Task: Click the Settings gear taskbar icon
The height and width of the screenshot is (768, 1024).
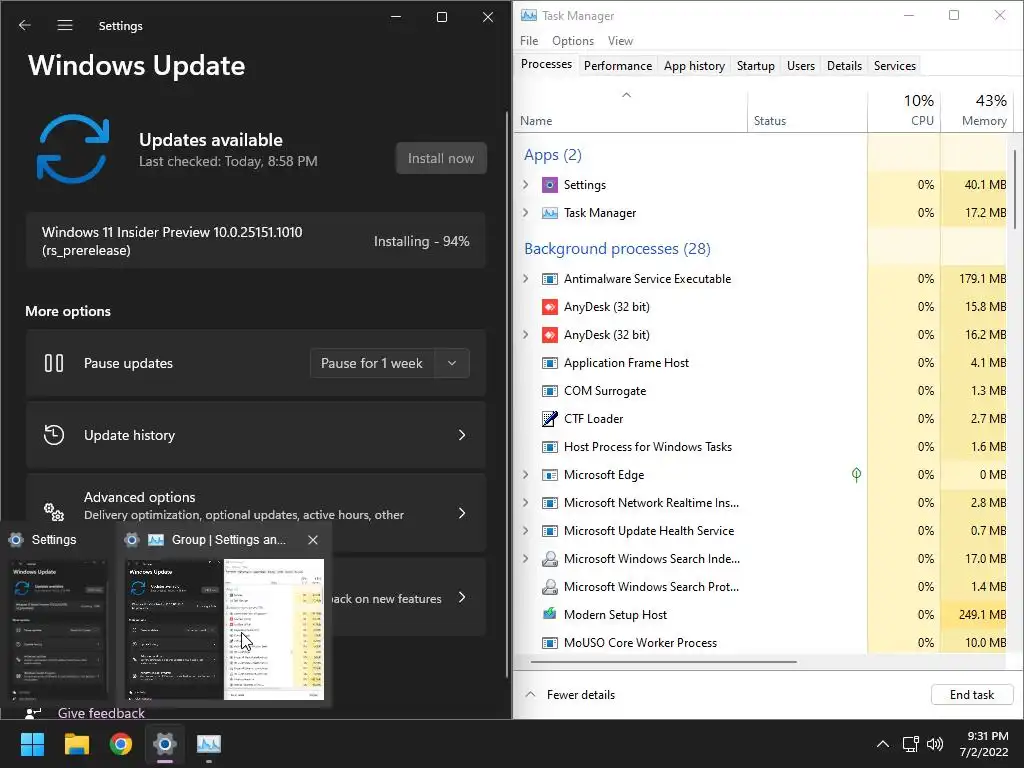Action: (165, 744)
